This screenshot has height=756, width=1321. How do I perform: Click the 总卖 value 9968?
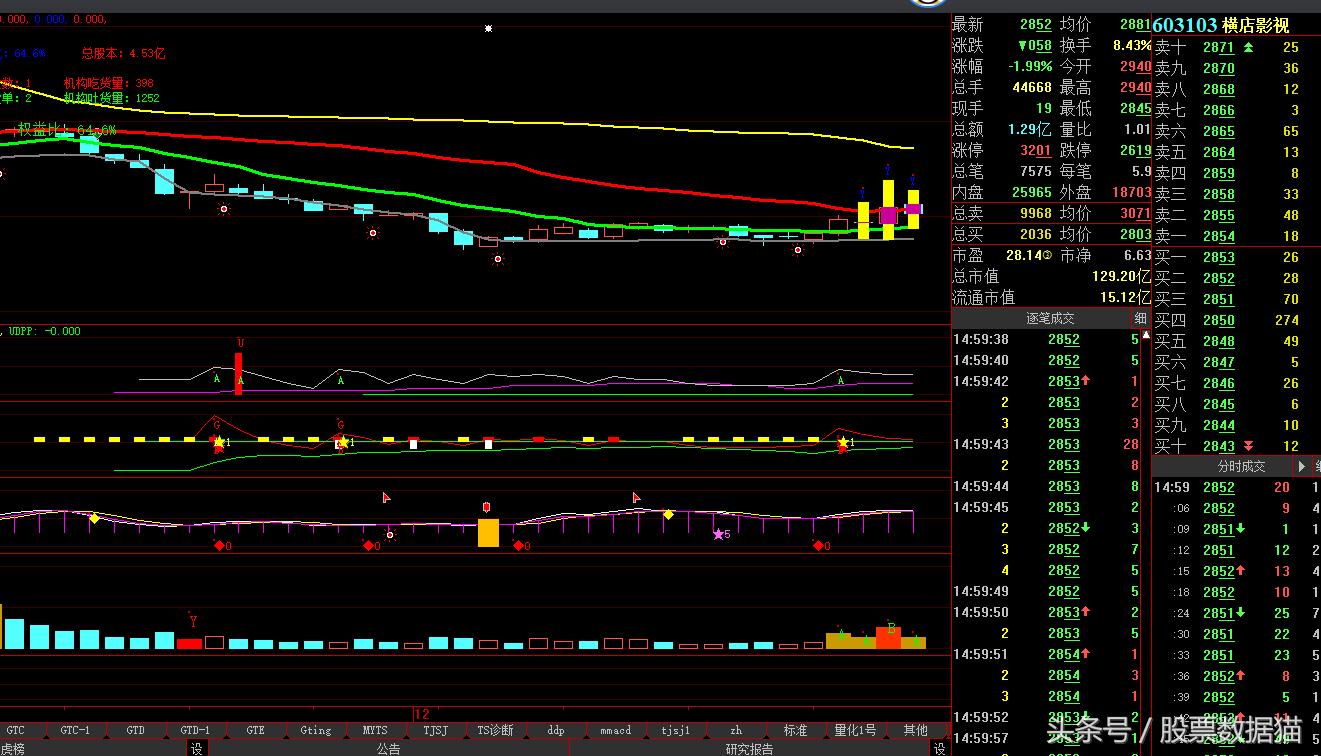(1035, 213)
